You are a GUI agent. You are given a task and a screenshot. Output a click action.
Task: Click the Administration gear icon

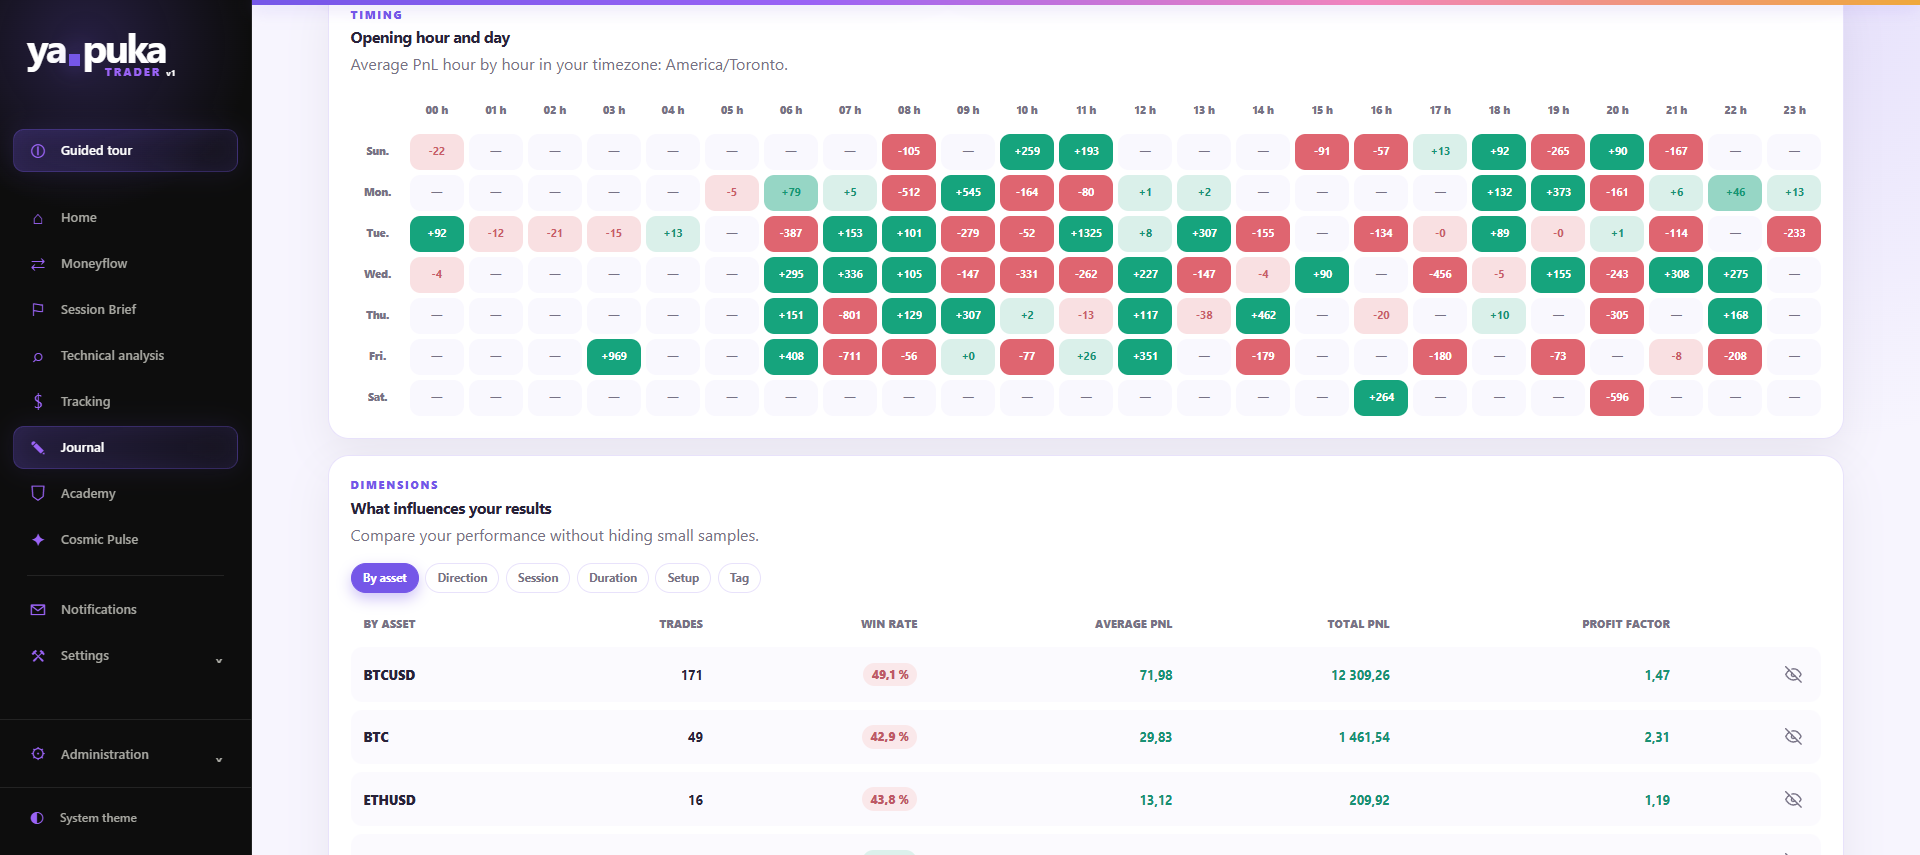(x=38, y=754)
